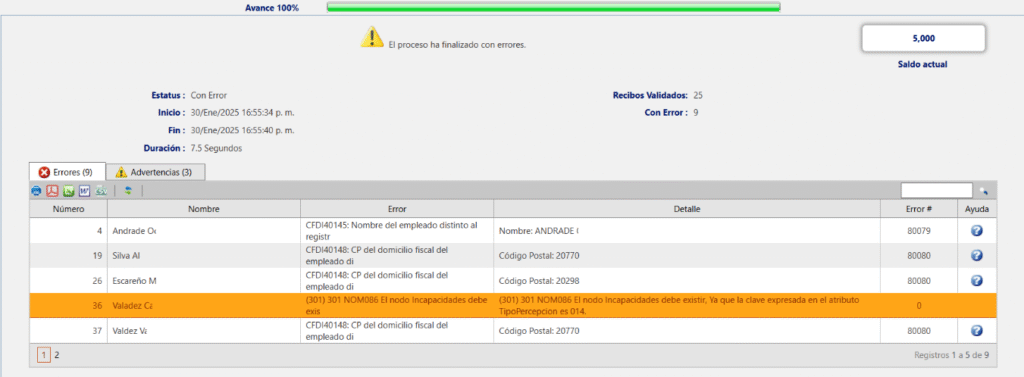
Task: Click the print icon in the toolbar
Action: click(37, 191)
